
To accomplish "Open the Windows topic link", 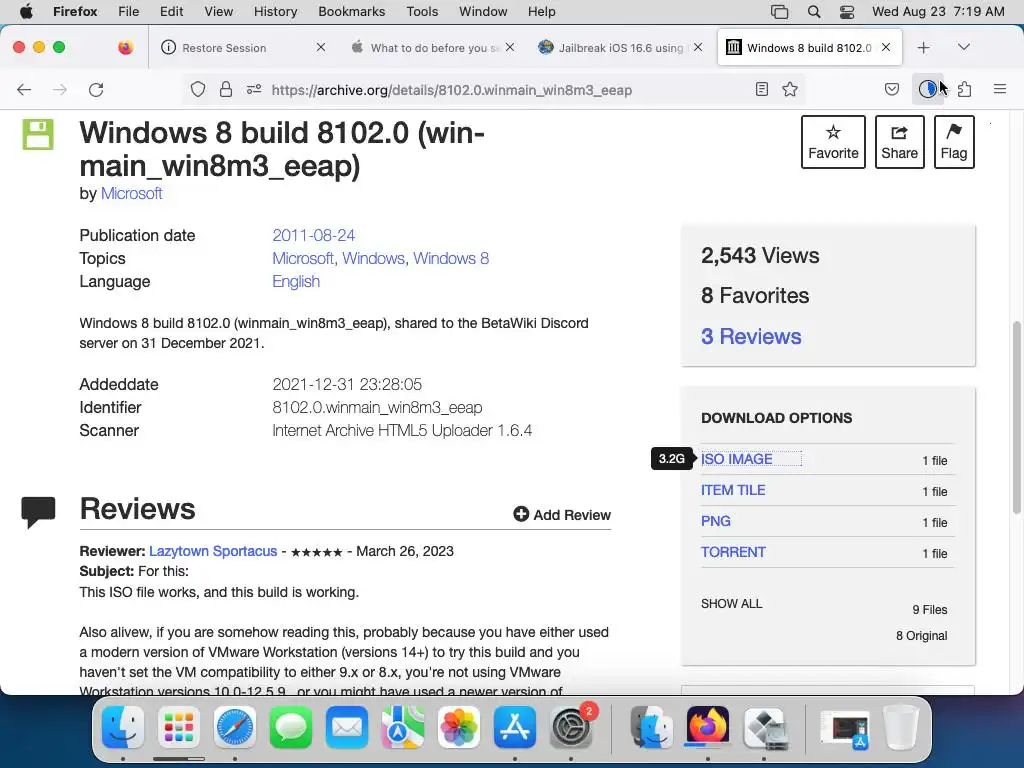I will [374, 258].
